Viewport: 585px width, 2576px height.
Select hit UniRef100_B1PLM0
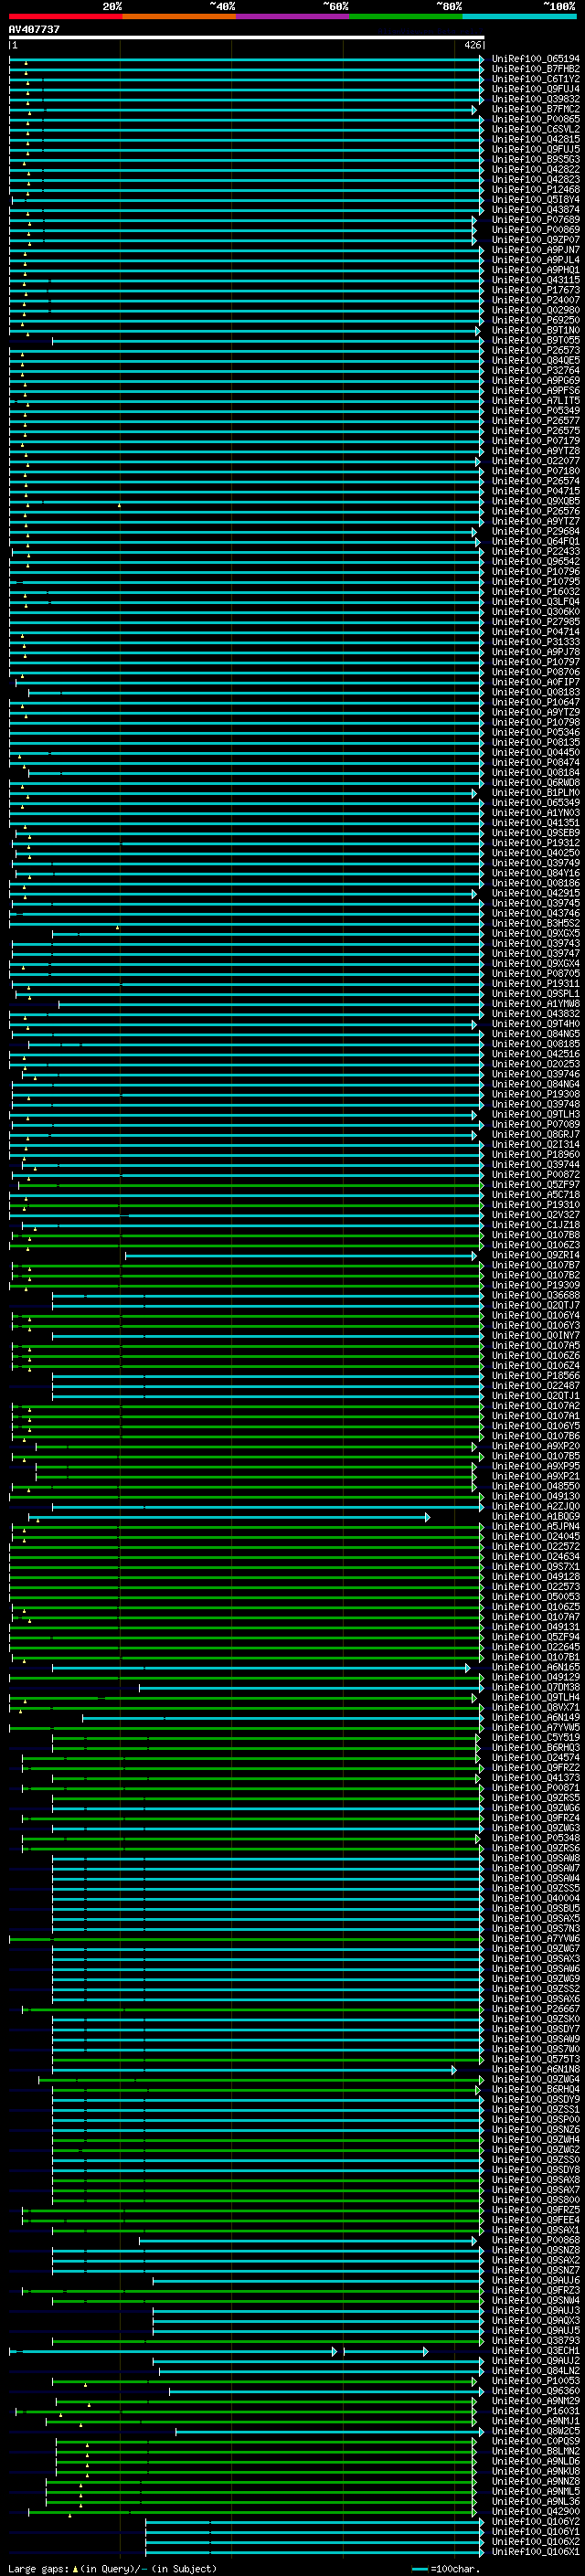click(x=536, y=793)
